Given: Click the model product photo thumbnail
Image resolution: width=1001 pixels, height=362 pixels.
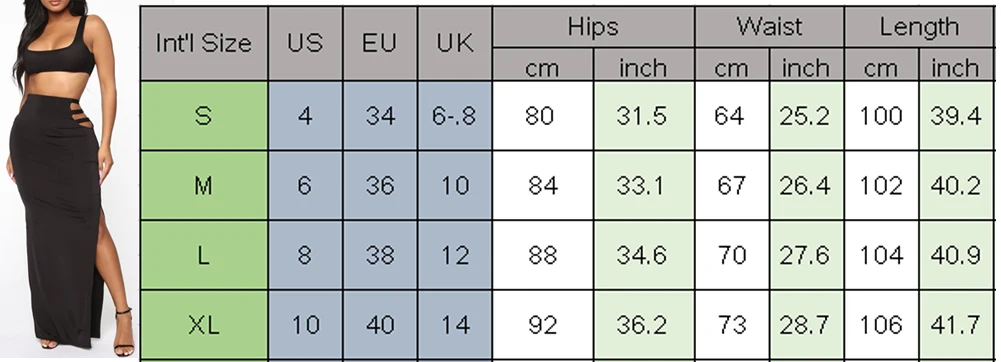Looking at the screenshot, I should click(69, 181).
